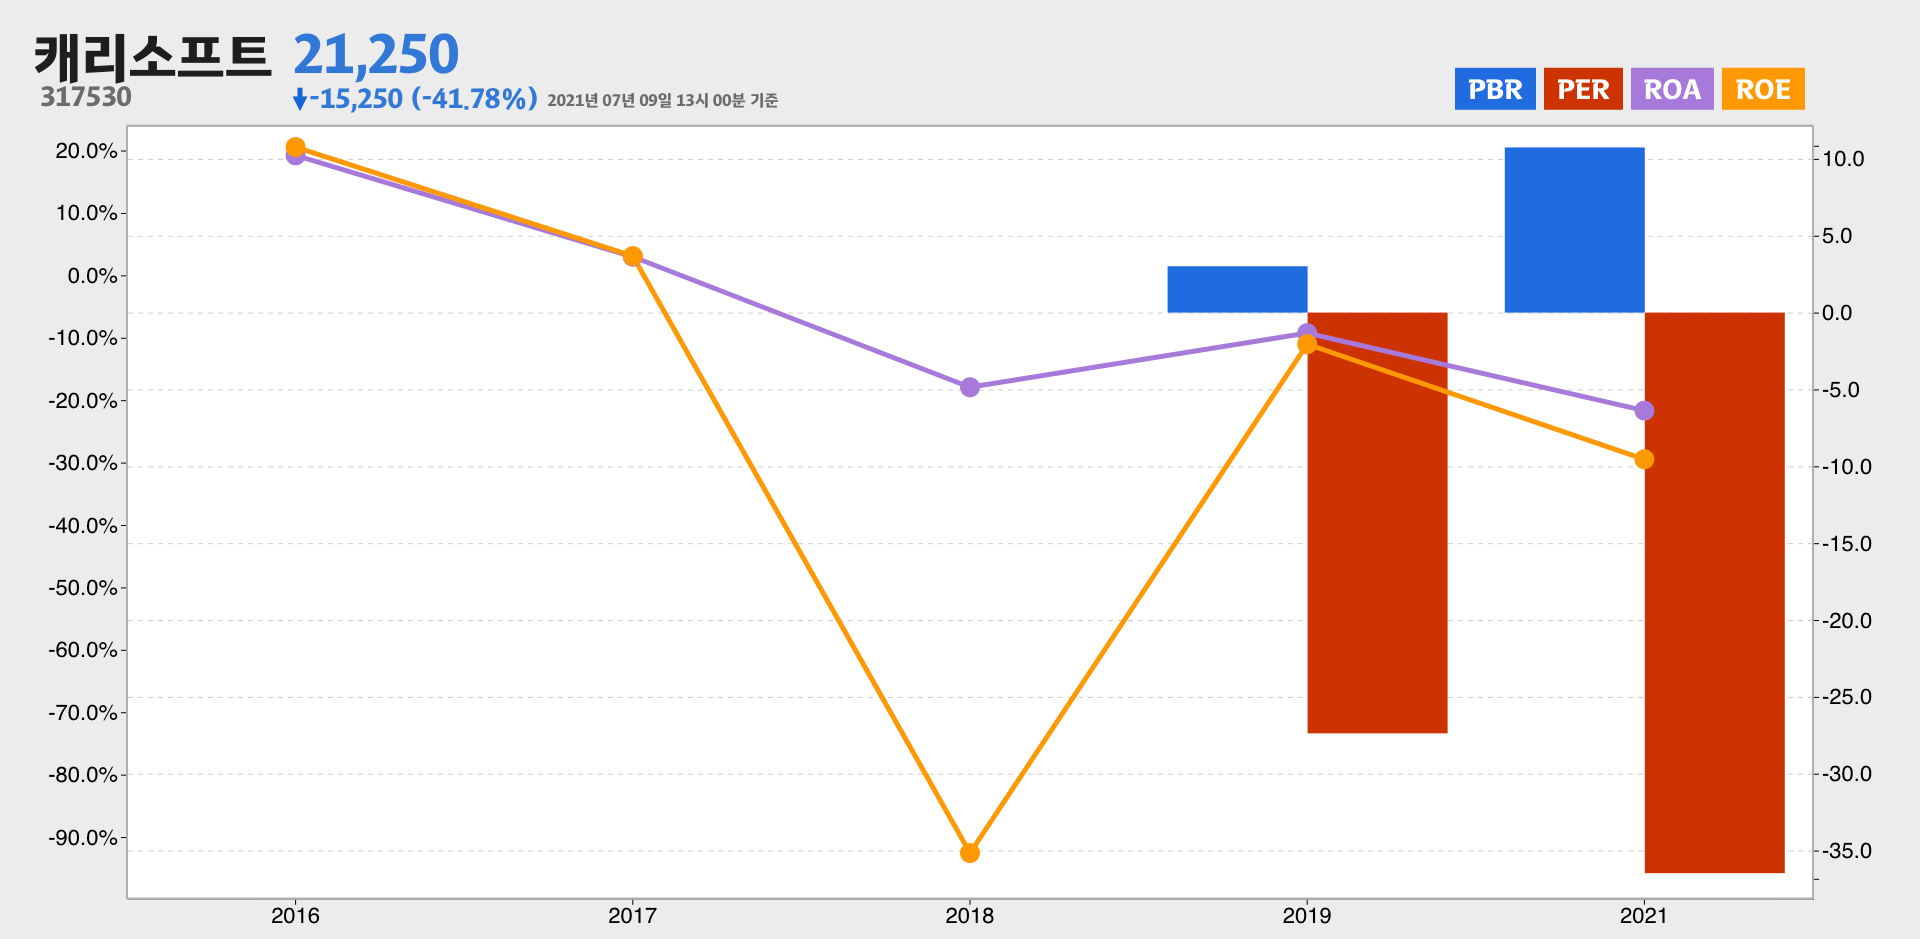This screenshot has height=939, width=1920.
Task: Click the 20.0% left axis label
Action: 86,151
